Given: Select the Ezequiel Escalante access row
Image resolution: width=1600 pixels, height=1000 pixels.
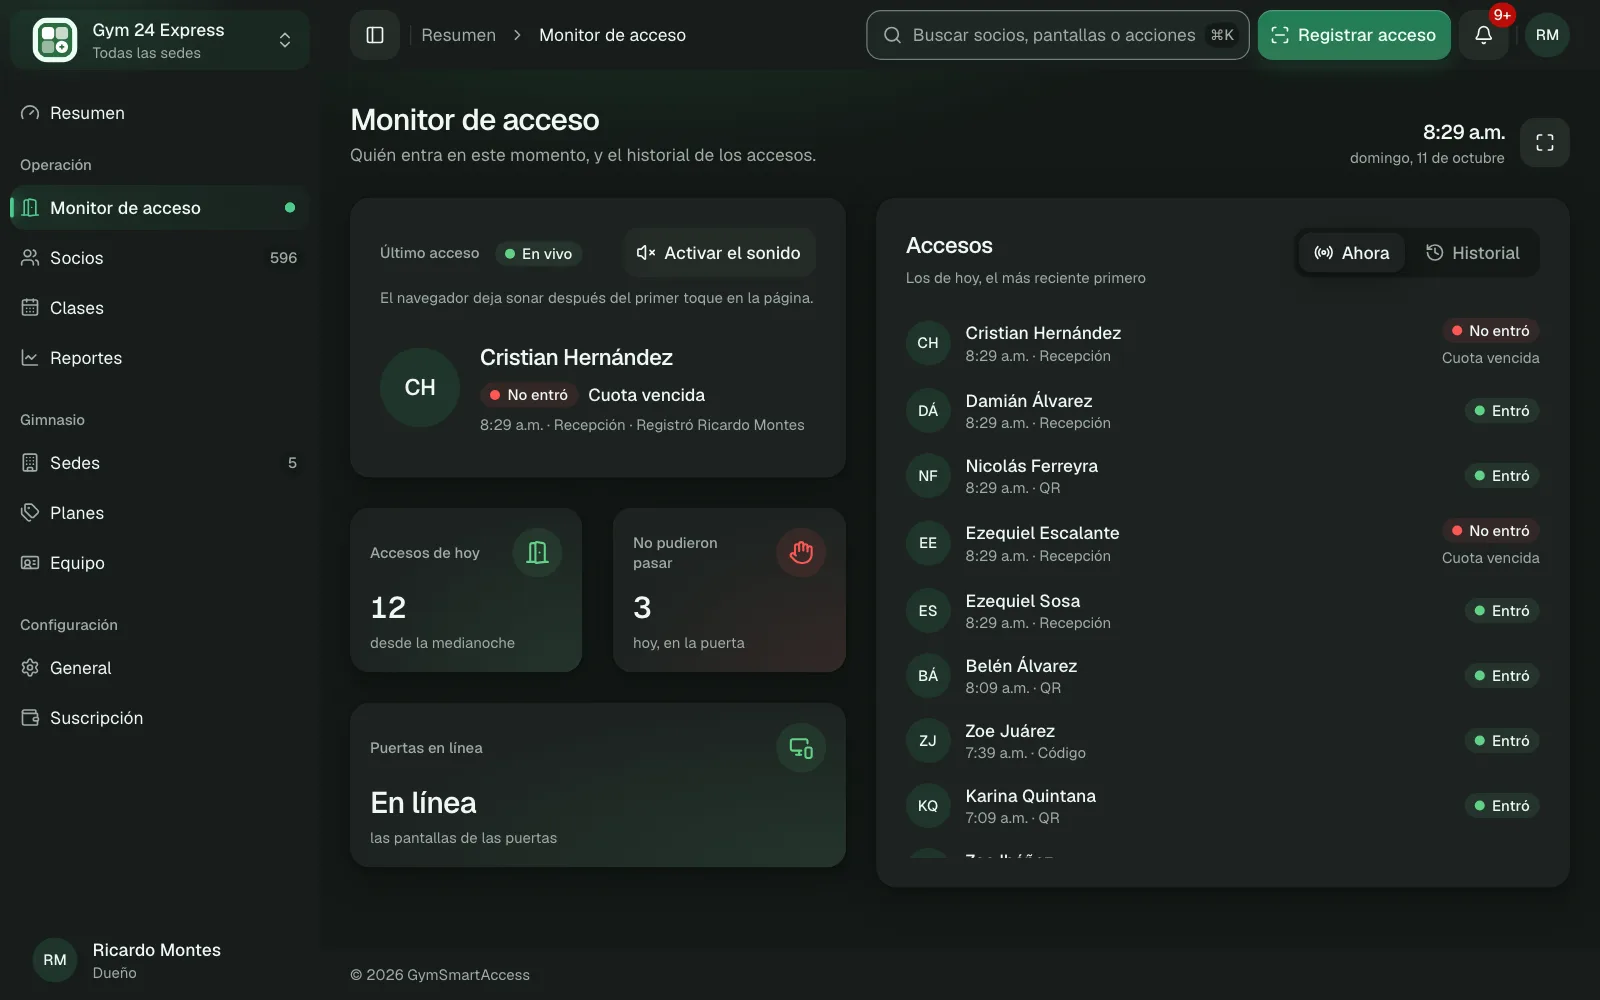Looking at the screenshot, I should 1223,543.
